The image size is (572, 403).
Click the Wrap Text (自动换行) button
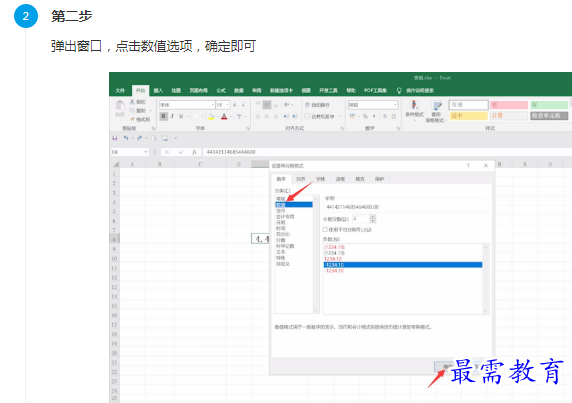coord(317,105)
